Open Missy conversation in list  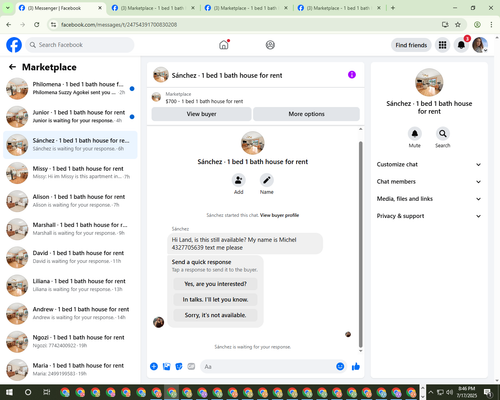click(x=70, y=173)
